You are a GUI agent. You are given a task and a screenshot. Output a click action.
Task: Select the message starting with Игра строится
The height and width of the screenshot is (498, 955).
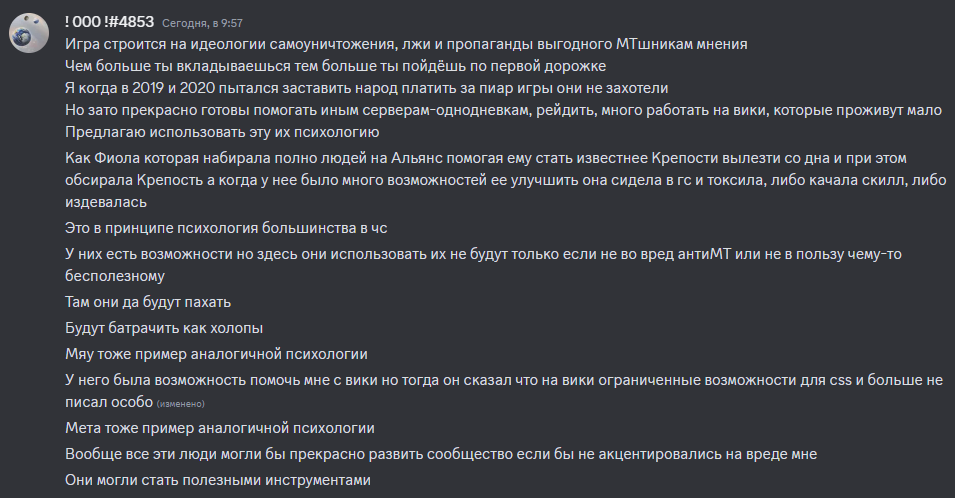(405, 45)
